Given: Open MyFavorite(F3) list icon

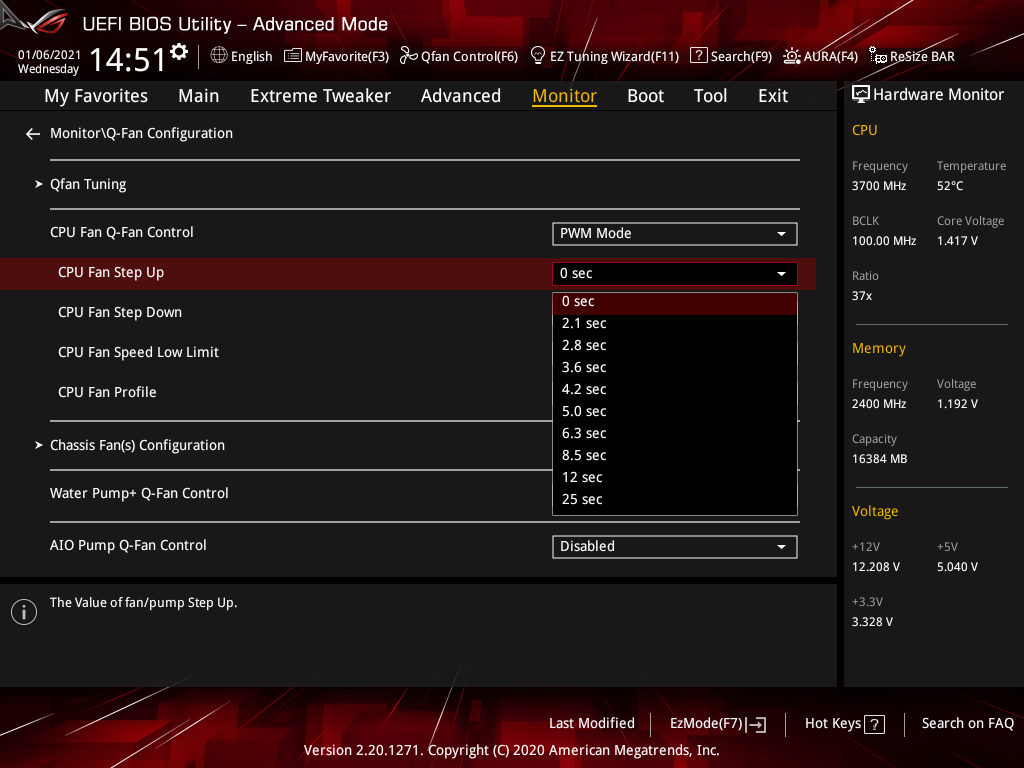Looking at the screenshot, I should point(293,56).
